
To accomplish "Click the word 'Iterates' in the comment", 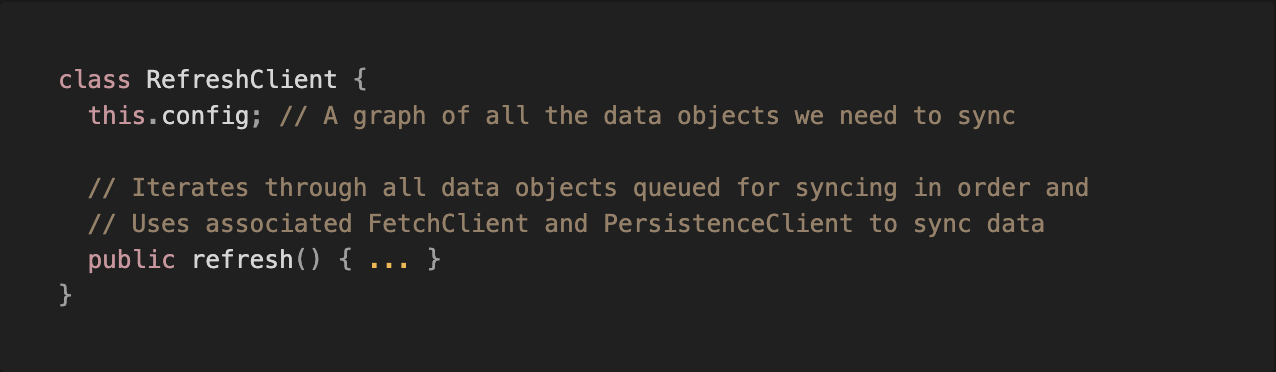I will point(191,187).
